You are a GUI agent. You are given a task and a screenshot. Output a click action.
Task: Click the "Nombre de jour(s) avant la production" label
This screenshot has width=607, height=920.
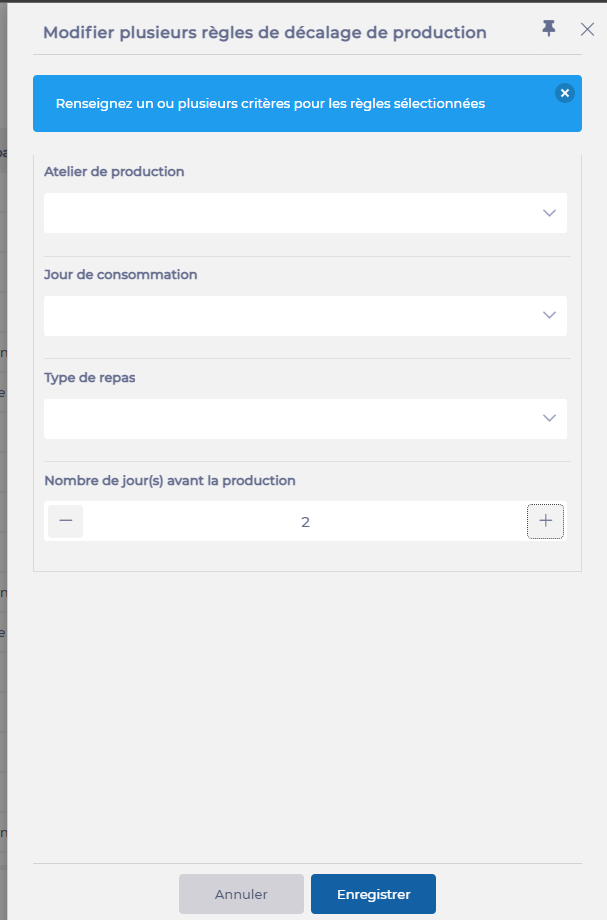pyautogui.click(x=170, y=480)
